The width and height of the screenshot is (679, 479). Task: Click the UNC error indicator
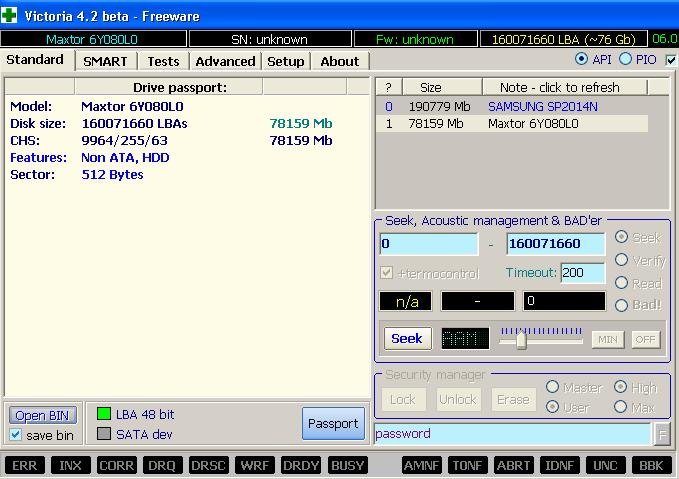click(605, 466)
